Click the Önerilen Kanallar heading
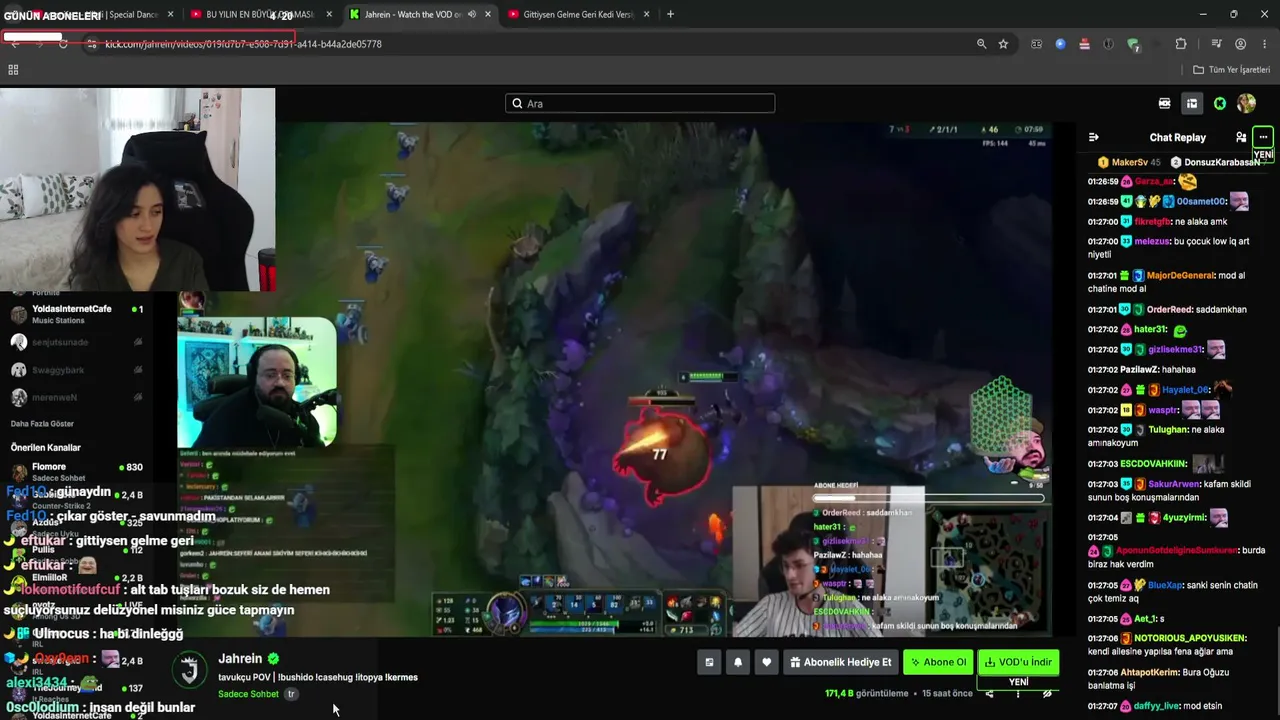This screenshot has width=1280, height=720. [x=45, y=447]
